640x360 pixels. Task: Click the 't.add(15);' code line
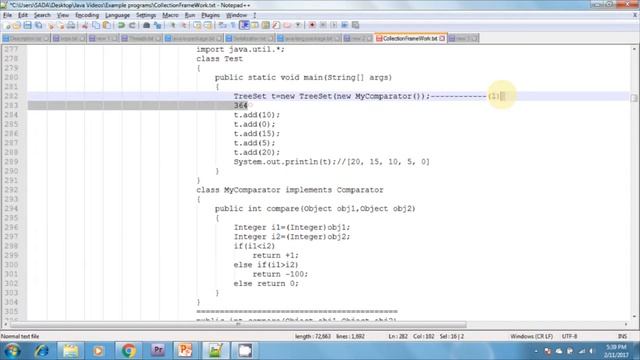[x=257, y=134]
